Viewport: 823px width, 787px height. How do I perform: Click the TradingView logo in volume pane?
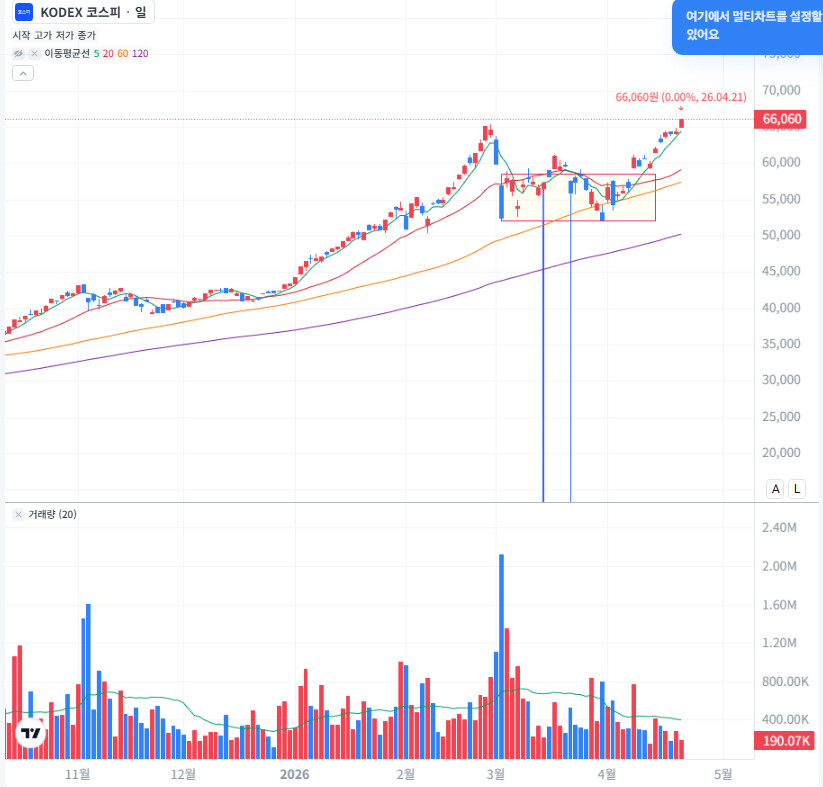coord(30,733)
